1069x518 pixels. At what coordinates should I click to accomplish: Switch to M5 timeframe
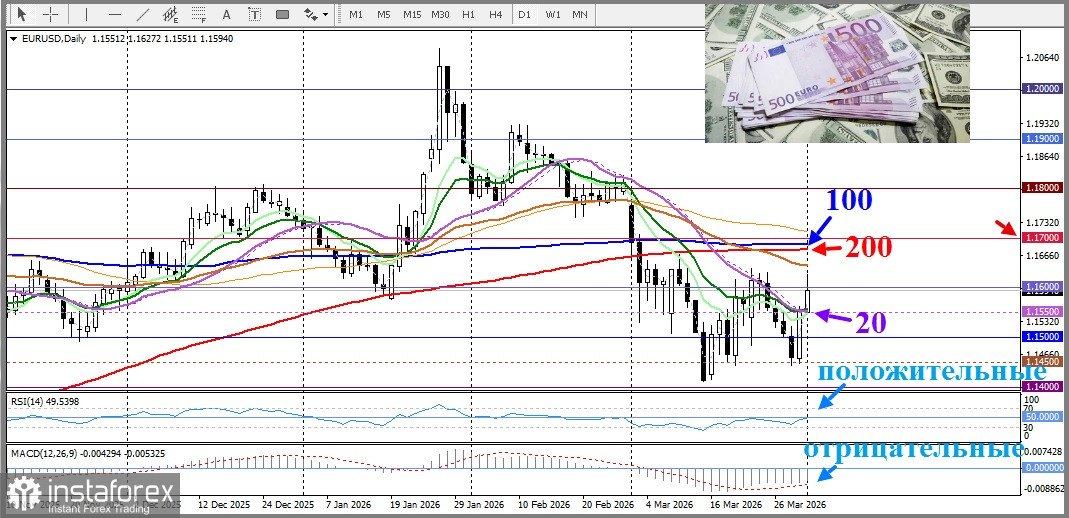[x=384, y=14]
